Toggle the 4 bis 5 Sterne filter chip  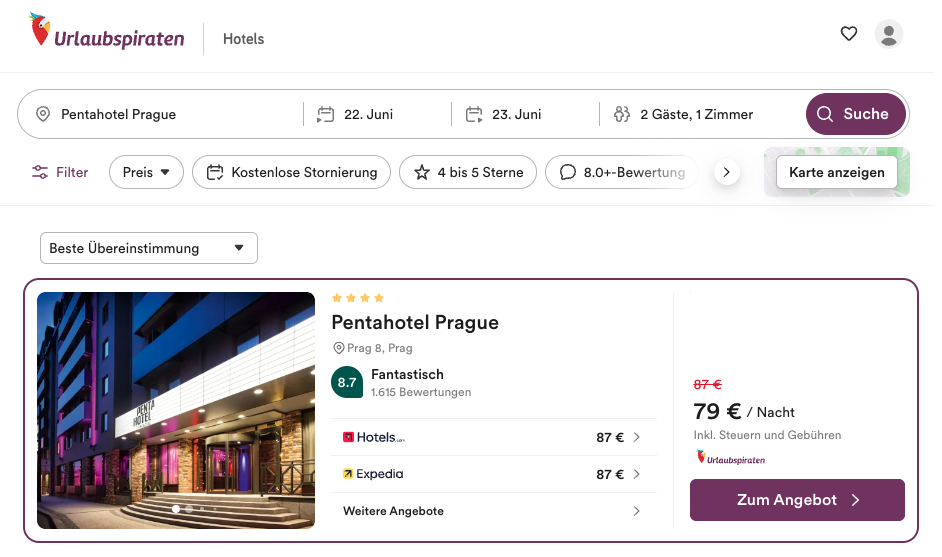click(468, 172)
